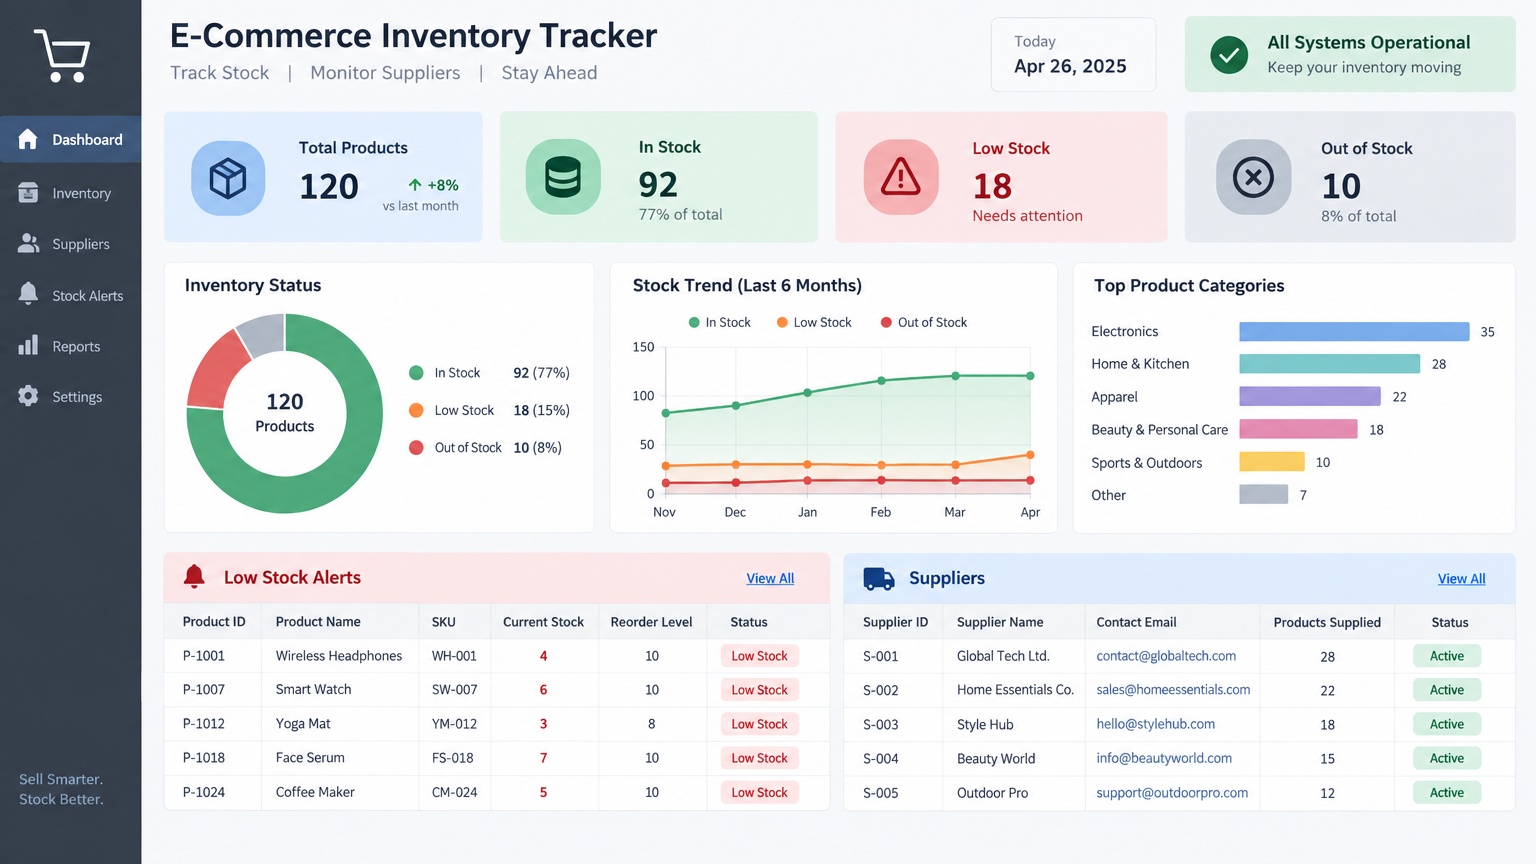Click the Beauty & Personal Care bar
Image resolution: width=1536 pixels, height=864 pixels.
coord(1298,429)
